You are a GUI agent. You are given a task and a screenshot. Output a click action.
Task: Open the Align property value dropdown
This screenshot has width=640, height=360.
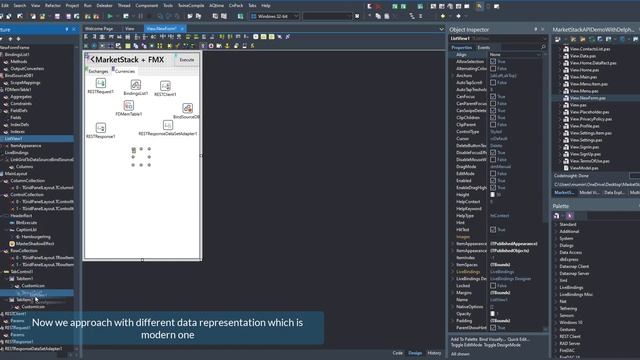(539, 54)
